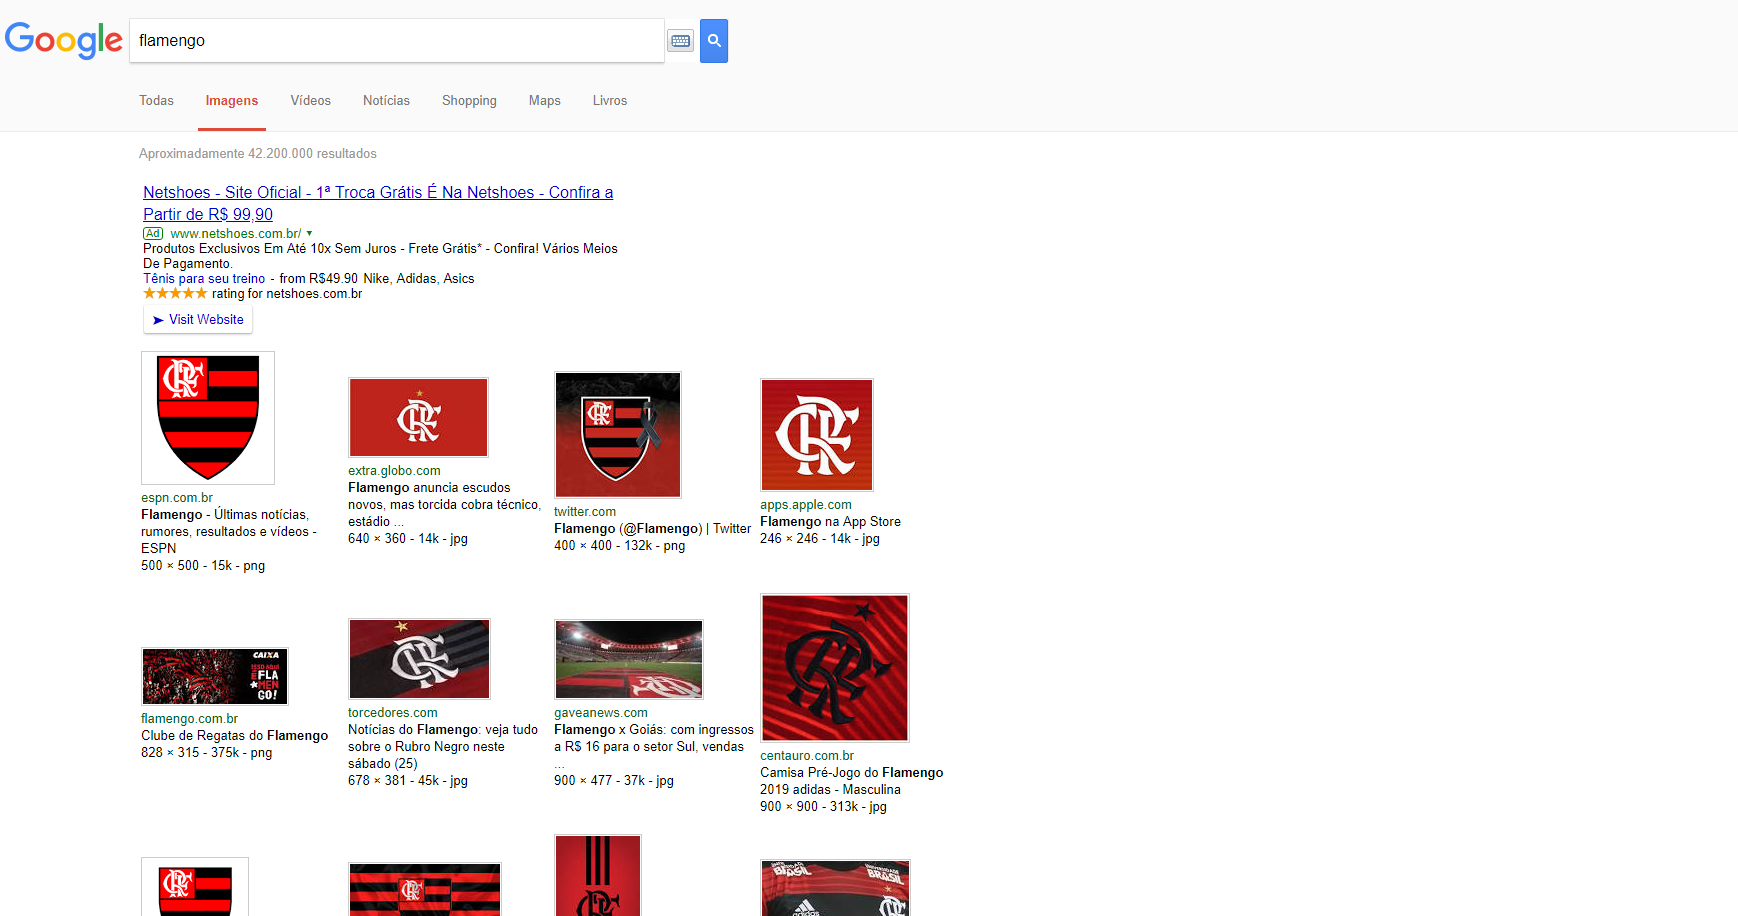Click the result count text 'Aproximadamente 42.200.000 resultados'
This screenshot has height=916, width=1738.
(258, 154)
